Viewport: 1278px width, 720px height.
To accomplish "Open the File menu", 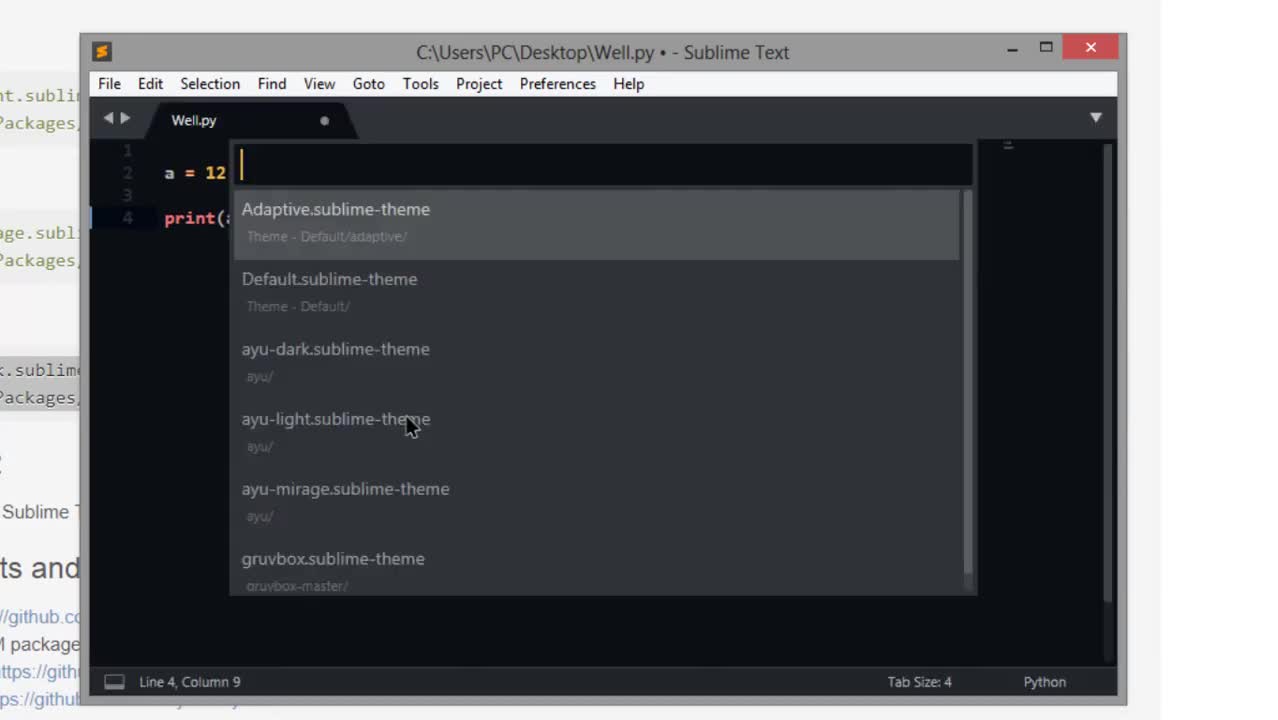I will (109, 84).
